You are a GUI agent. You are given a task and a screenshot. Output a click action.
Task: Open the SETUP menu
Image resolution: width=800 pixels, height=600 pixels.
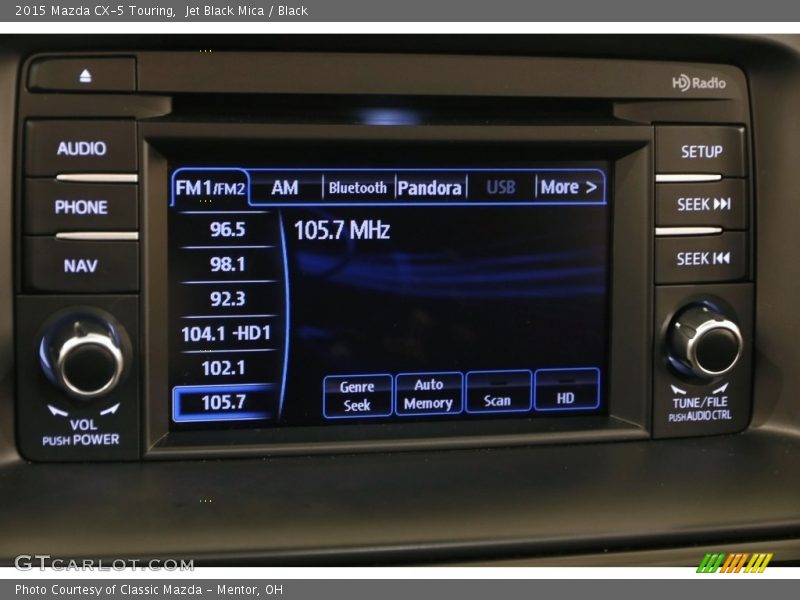click(x=701, y=152)
